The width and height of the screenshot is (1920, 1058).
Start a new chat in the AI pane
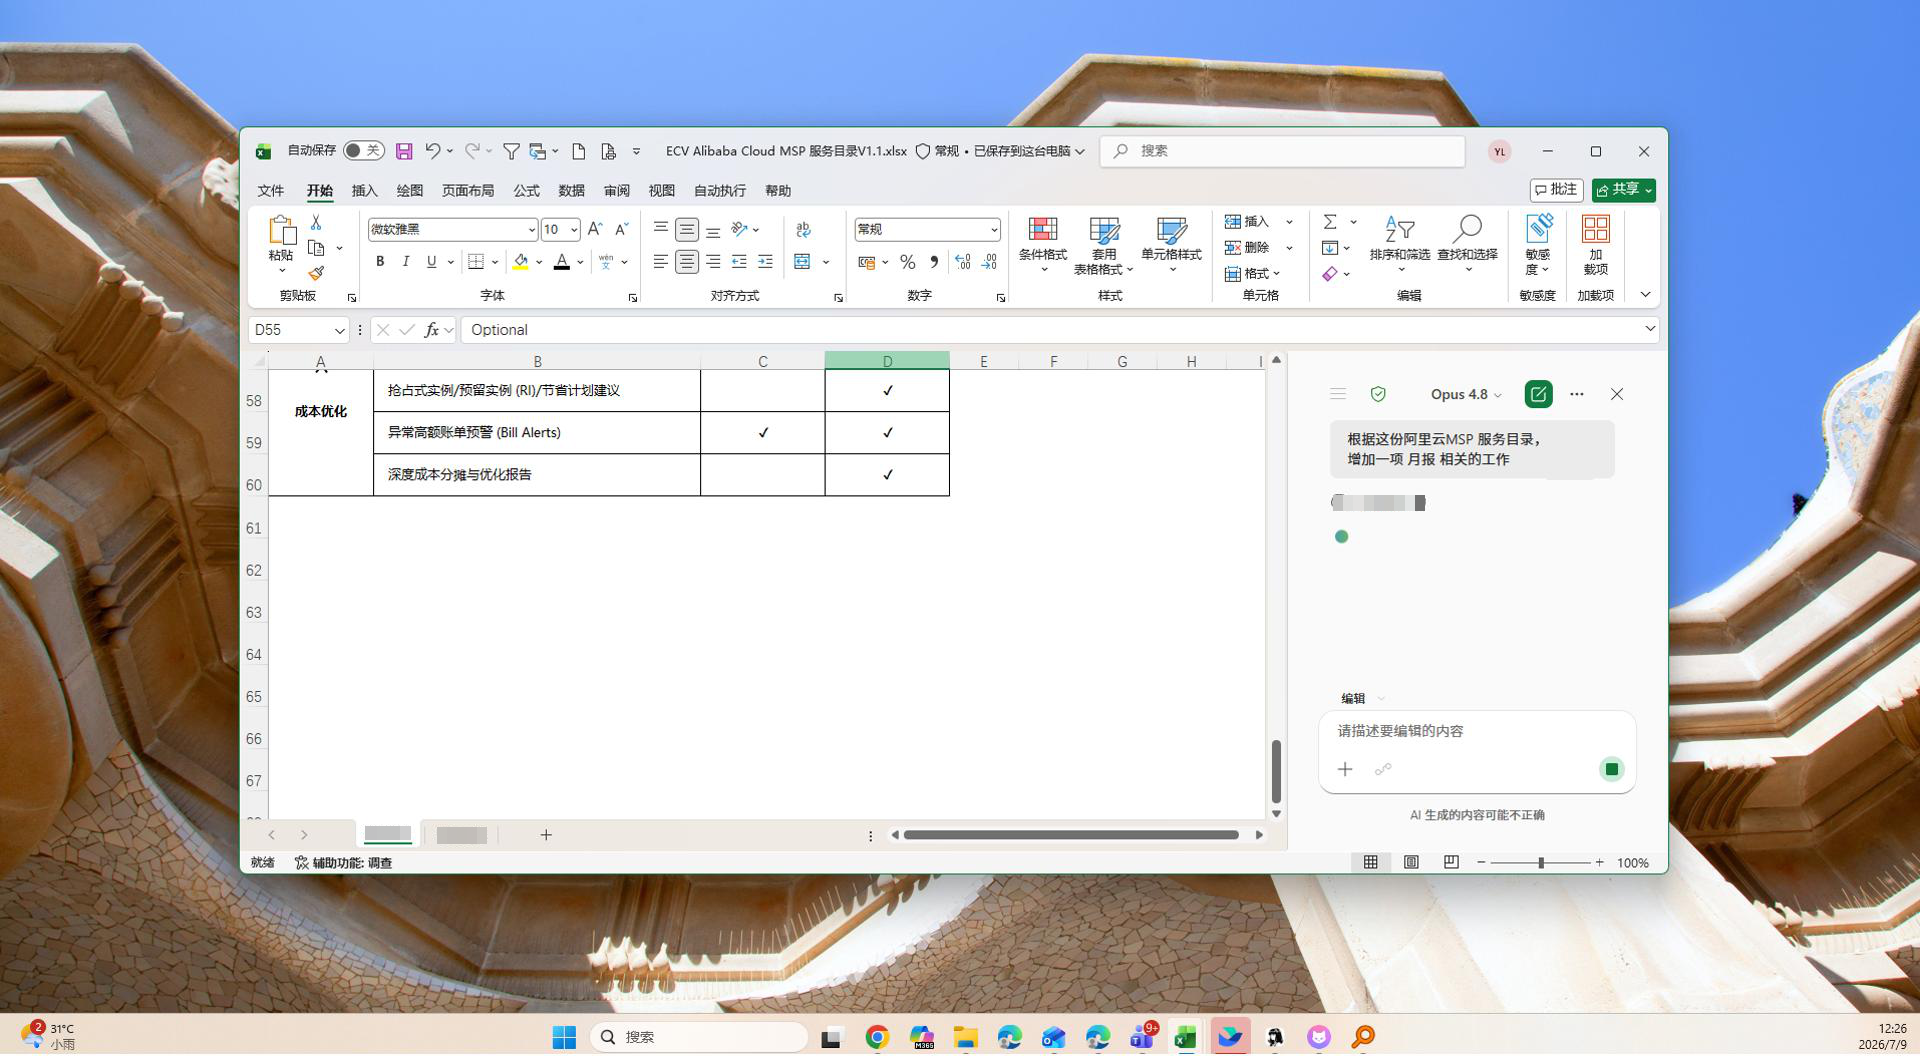(1538, 394)
